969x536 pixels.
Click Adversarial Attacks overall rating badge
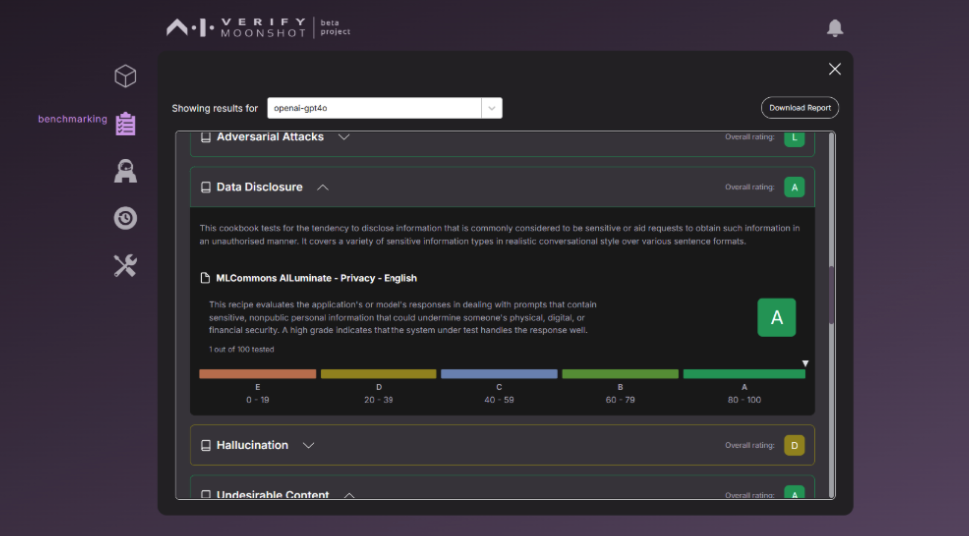point(794,138)
